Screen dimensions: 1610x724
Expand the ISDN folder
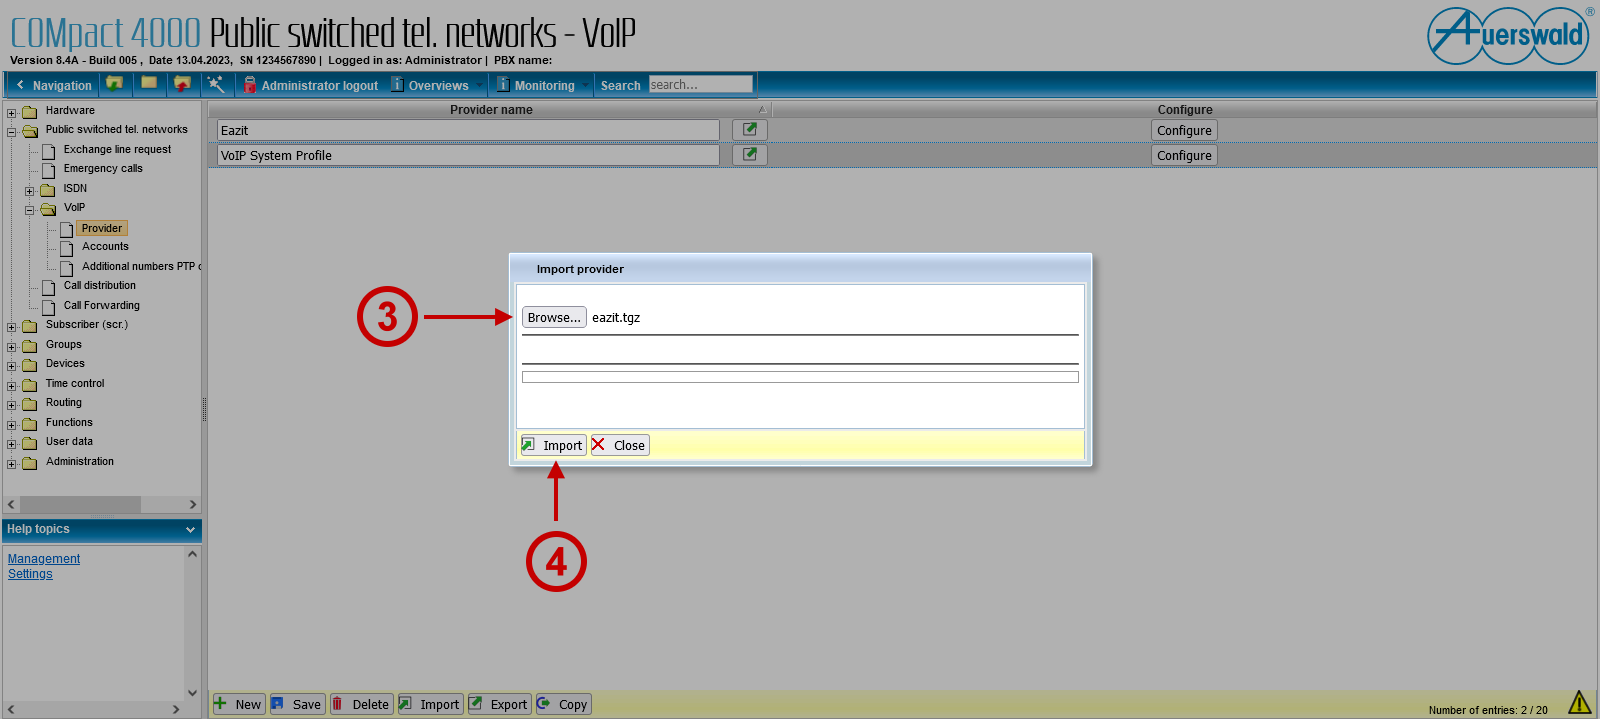30,191
